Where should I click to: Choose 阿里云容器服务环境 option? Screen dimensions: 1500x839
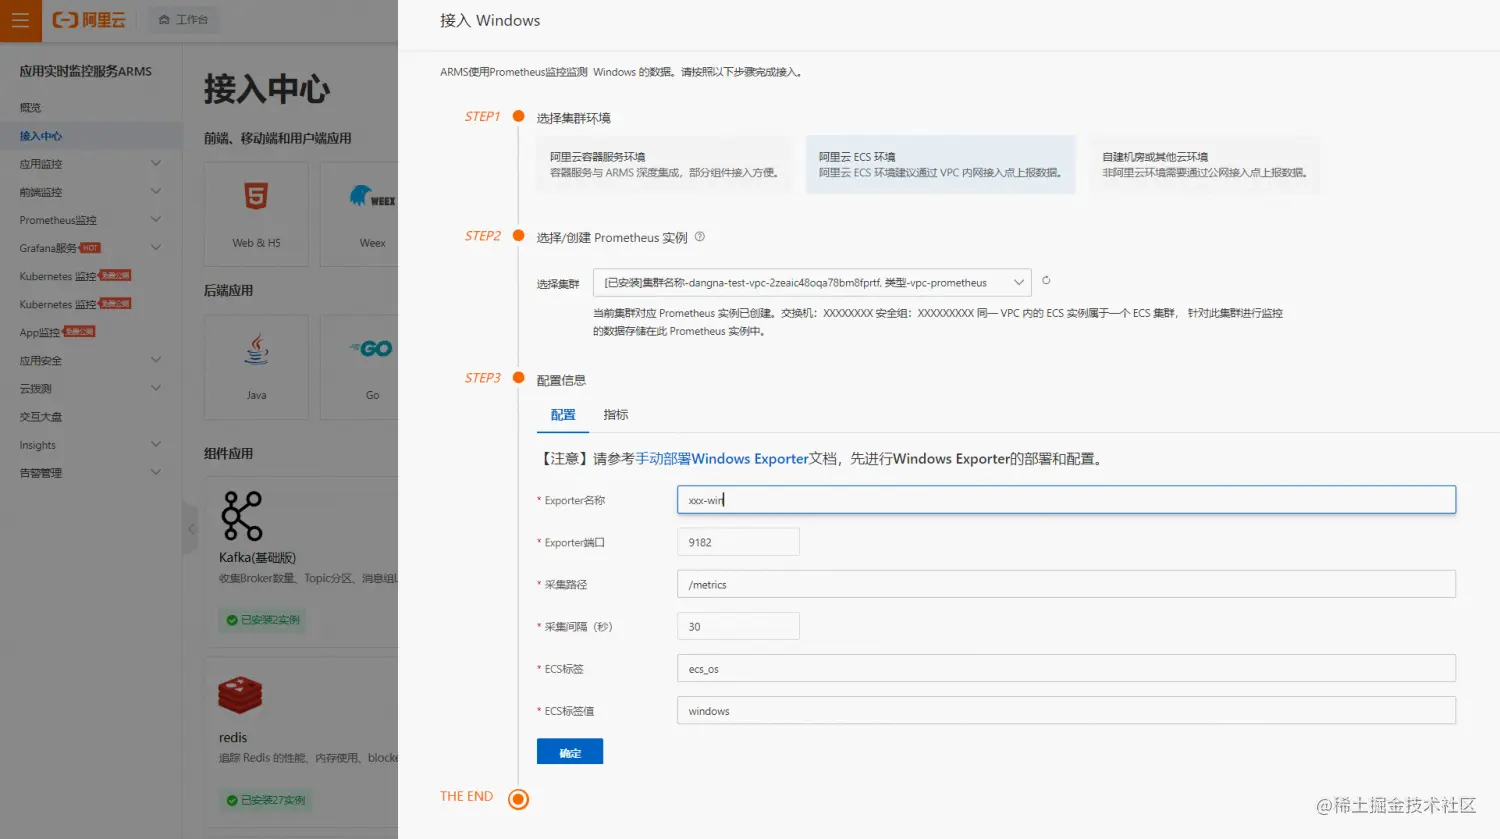665,165
